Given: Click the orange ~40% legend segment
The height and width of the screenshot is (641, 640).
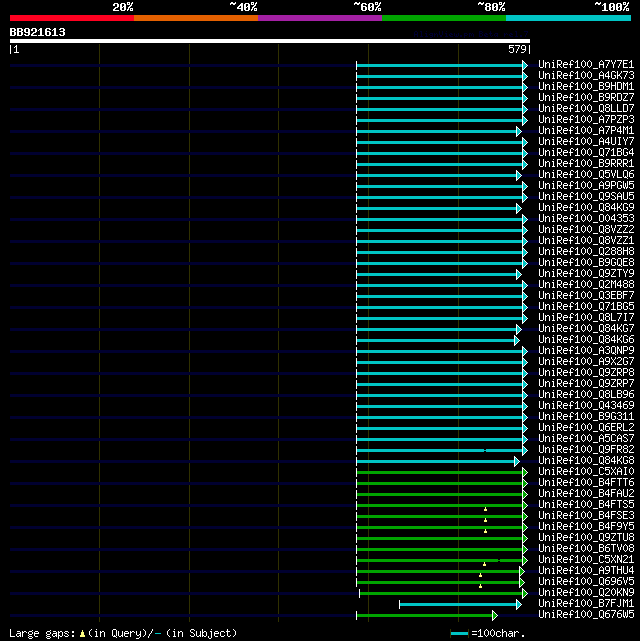Looking at the screenshot, I should click(x=196, y=18).
